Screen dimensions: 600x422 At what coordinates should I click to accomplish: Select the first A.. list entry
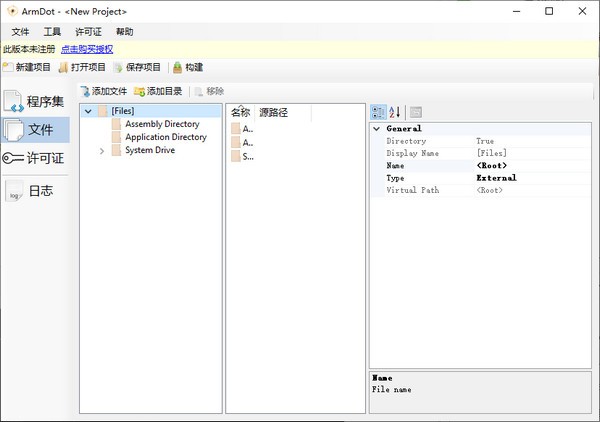242,129
